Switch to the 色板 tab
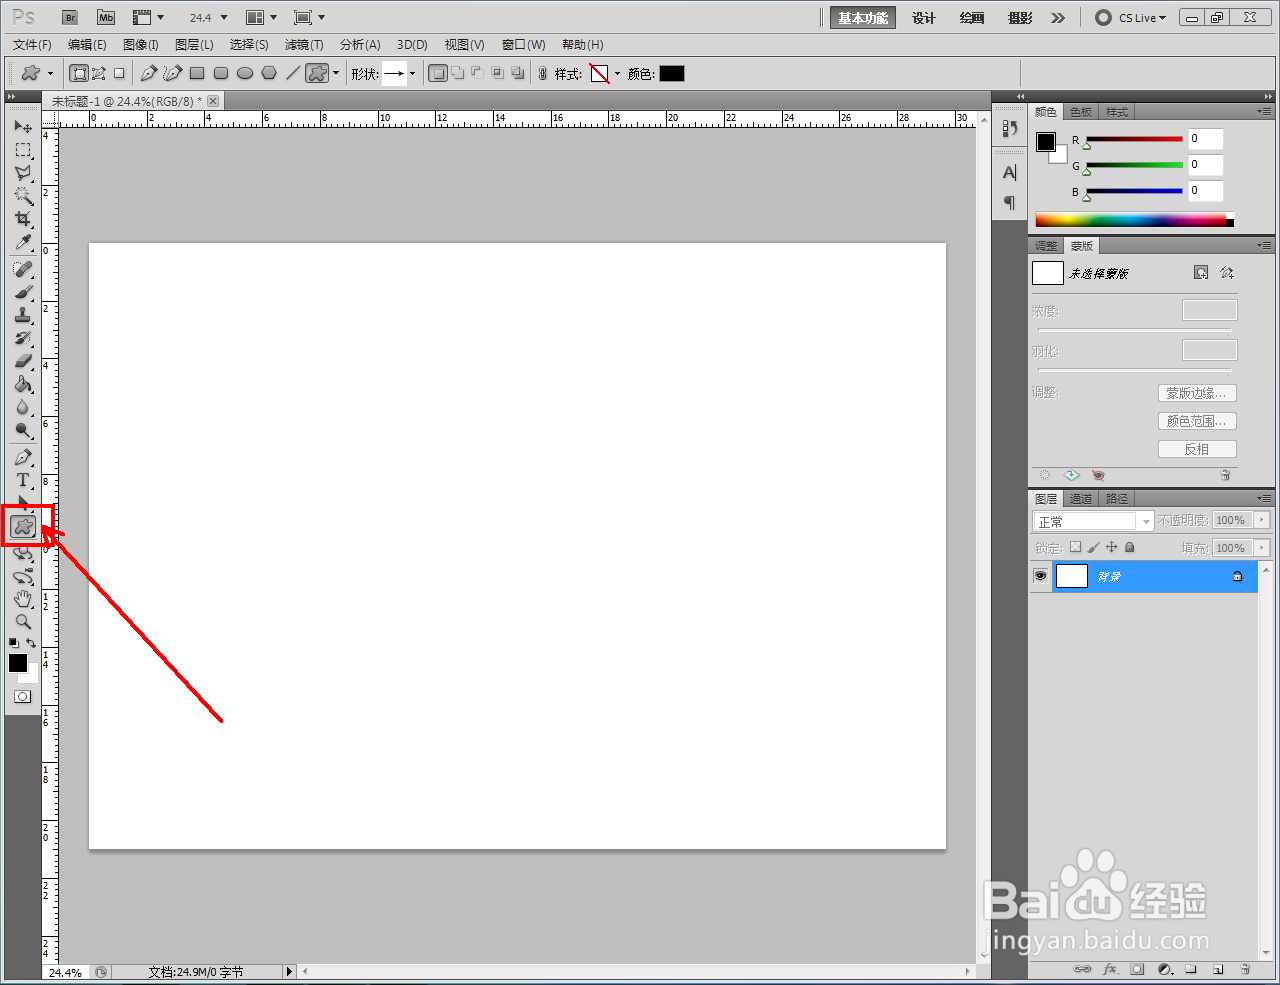1280x985 pixels. [1081, 112]
